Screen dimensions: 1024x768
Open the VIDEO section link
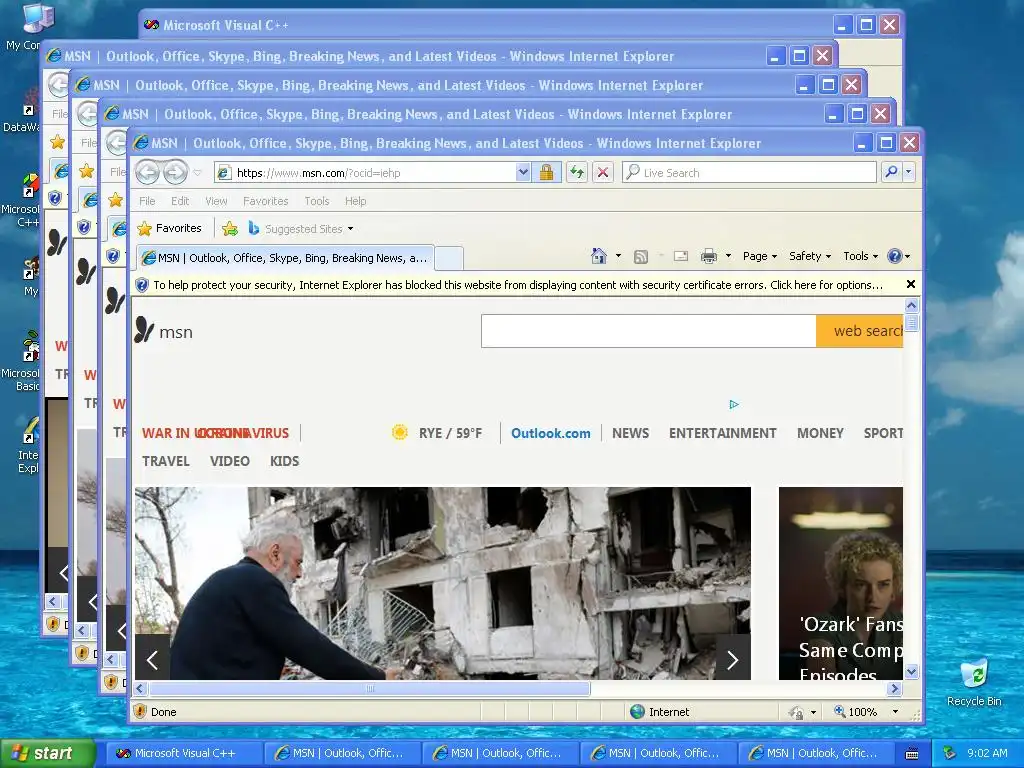point(230,461)
